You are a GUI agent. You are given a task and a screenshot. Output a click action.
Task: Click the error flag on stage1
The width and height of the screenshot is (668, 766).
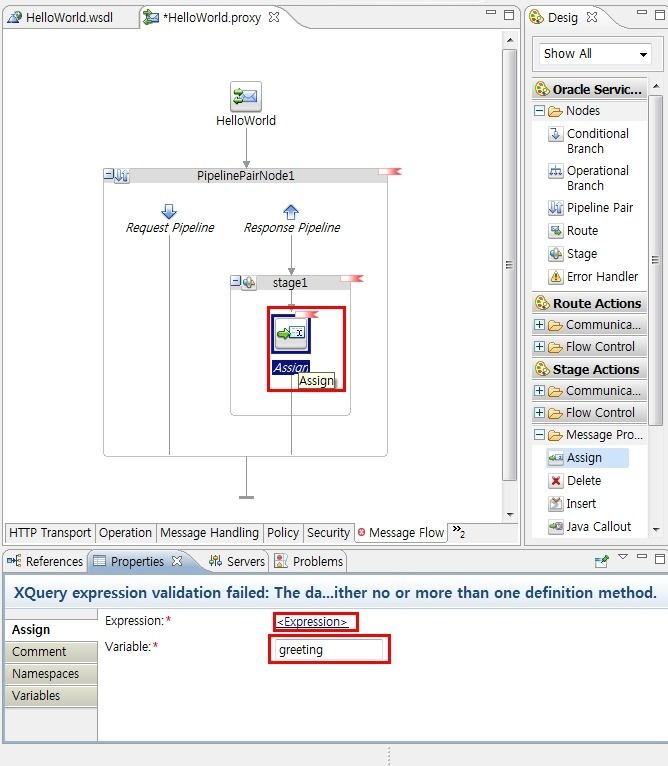352,278
